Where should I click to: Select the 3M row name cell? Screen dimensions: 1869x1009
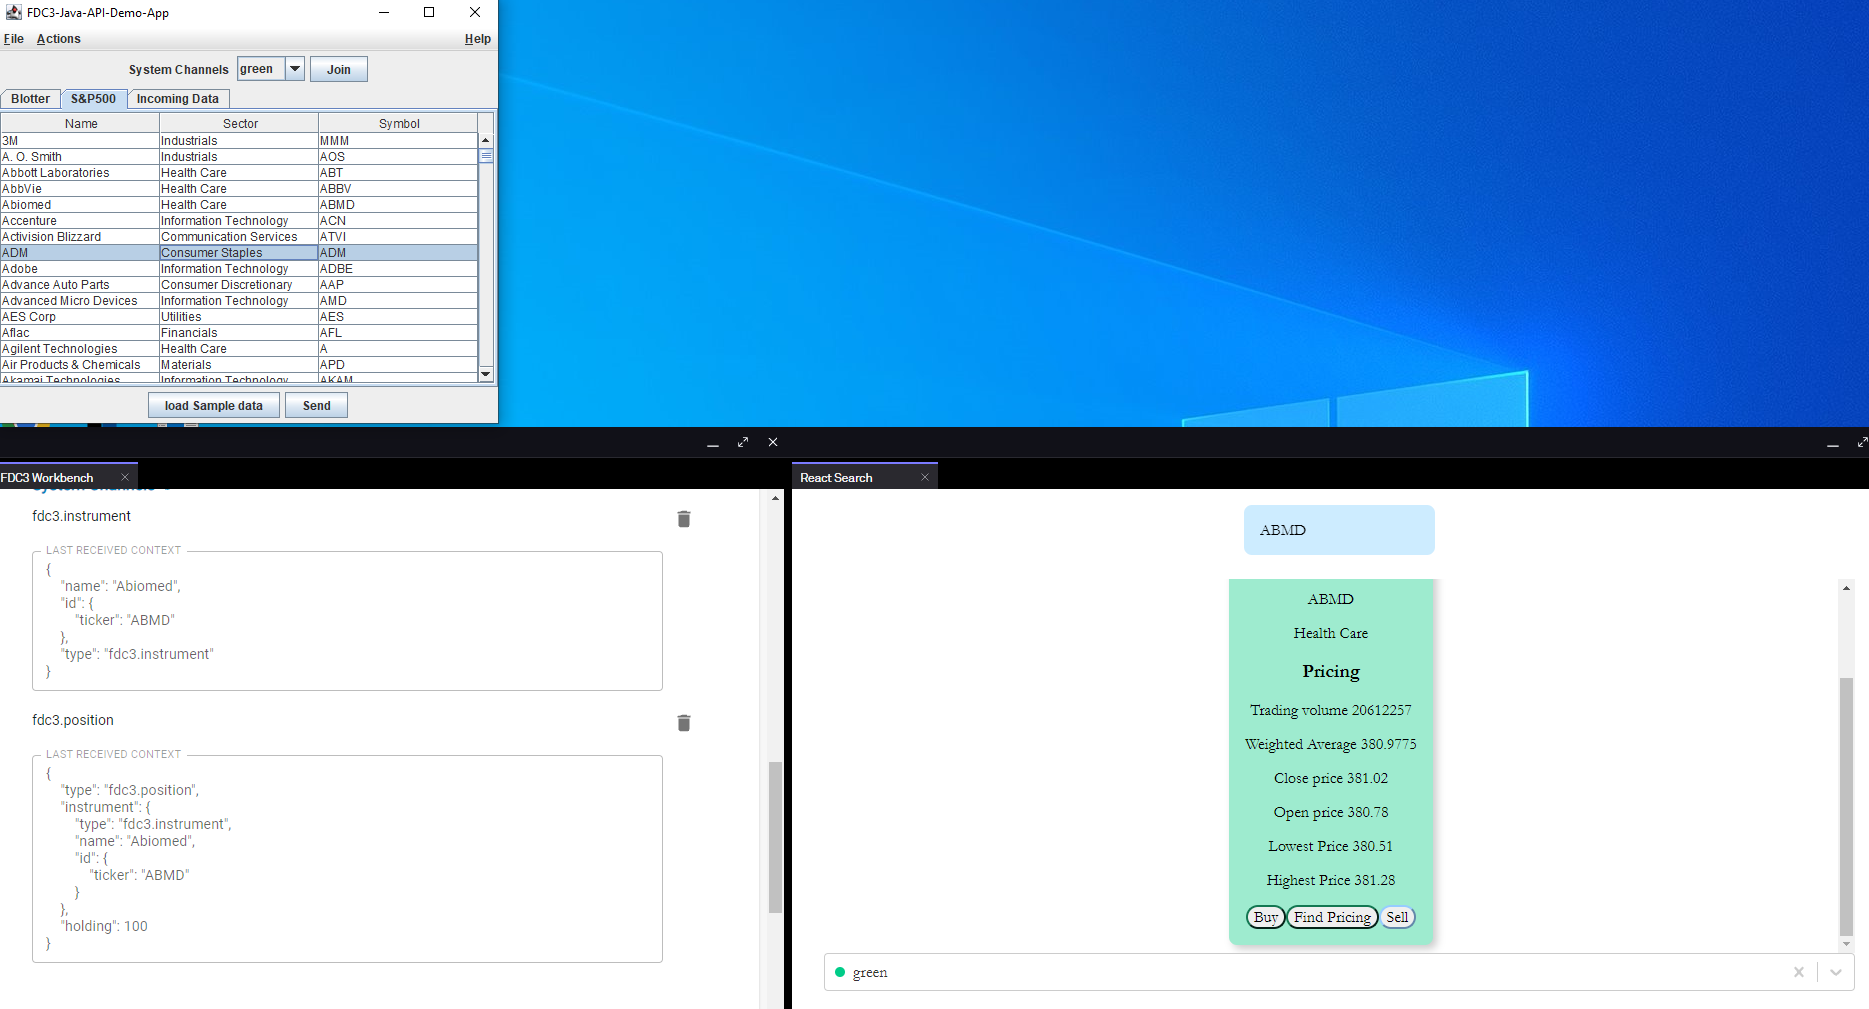(x=80, y=141)
